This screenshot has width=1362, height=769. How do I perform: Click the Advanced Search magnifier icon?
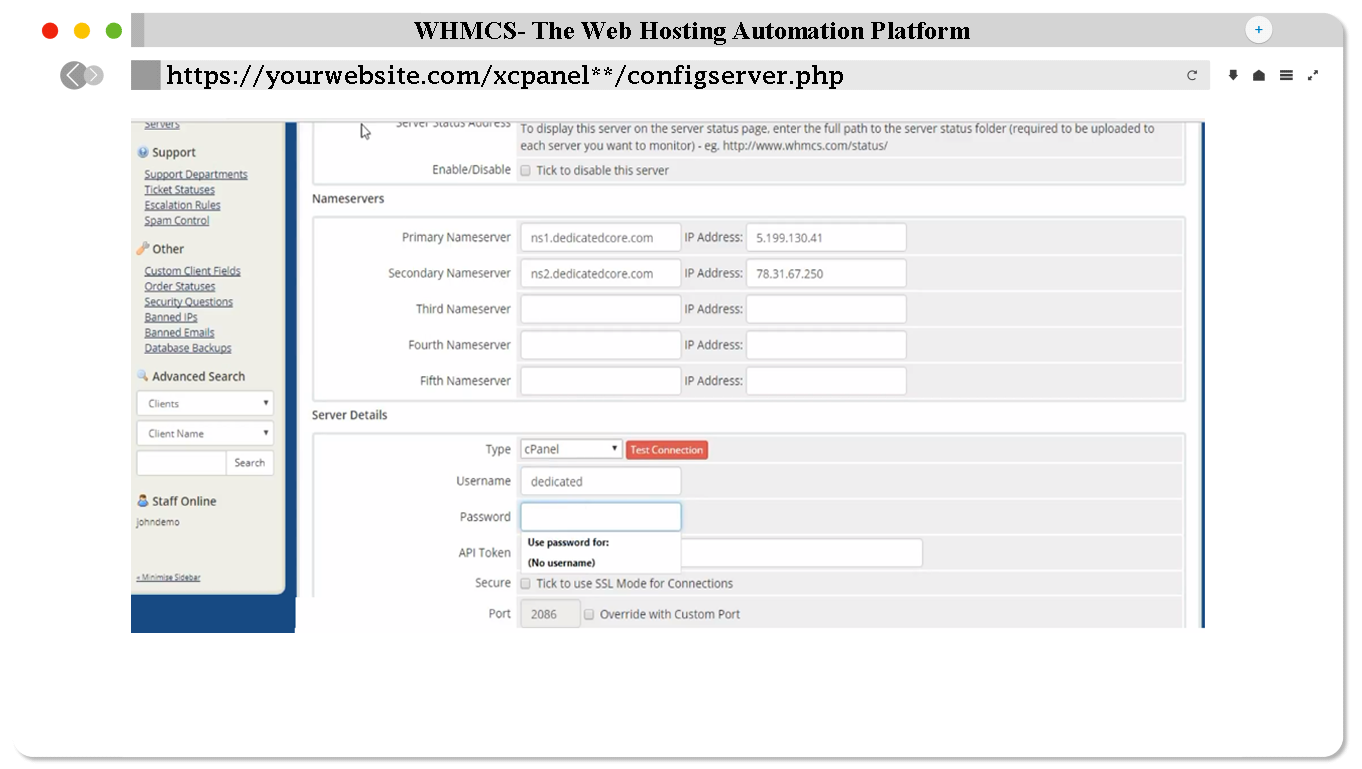coord(143,376)
